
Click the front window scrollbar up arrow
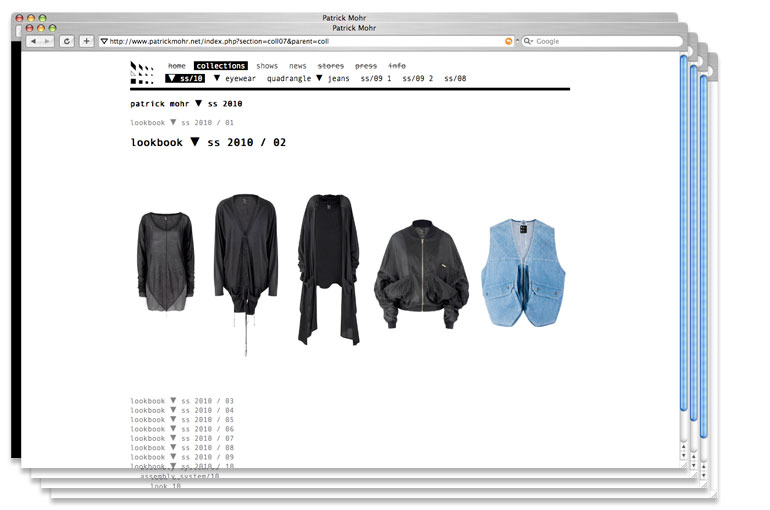(684, 447)
